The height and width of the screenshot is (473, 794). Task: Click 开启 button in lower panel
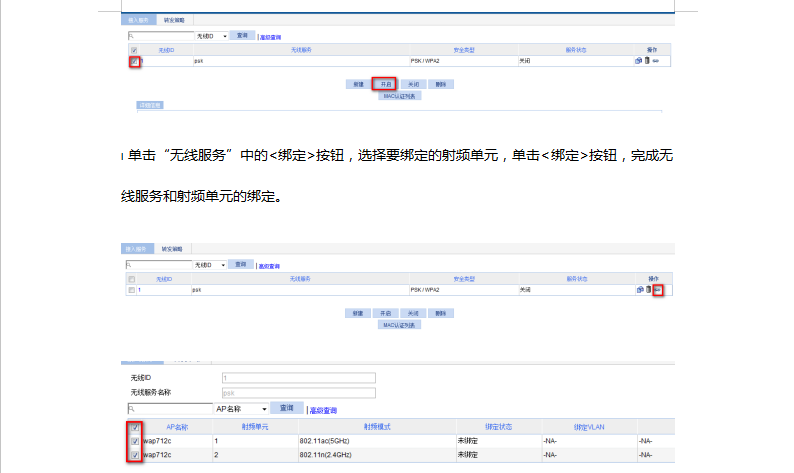click(386, 313)
